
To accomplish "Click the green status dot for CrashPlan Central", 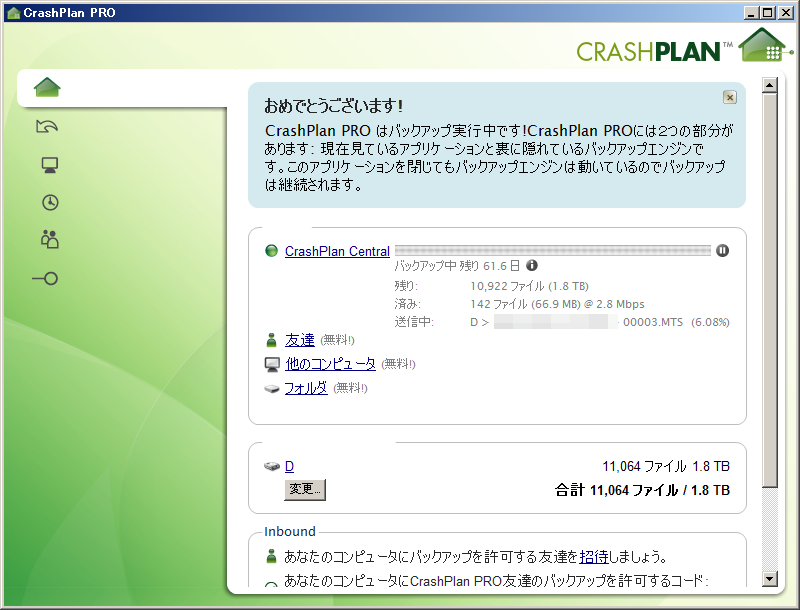I will [271, 250].
